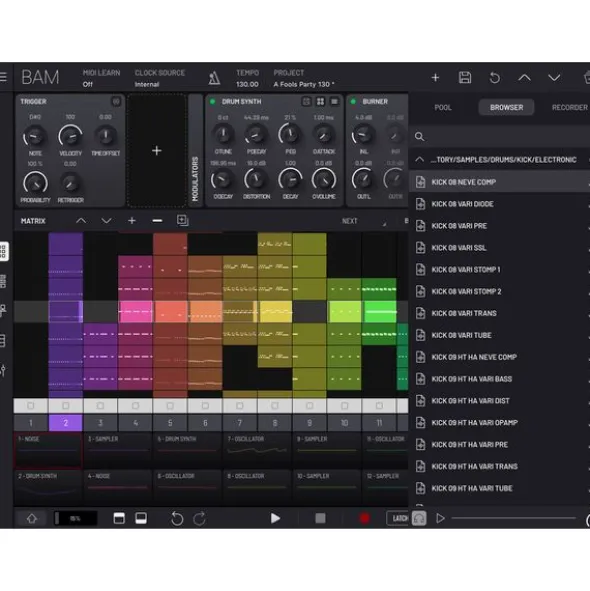Open MIDI Learn setting
Viewport: 590px width, 591px height.
pyautogui.click(x=101, y=78)
